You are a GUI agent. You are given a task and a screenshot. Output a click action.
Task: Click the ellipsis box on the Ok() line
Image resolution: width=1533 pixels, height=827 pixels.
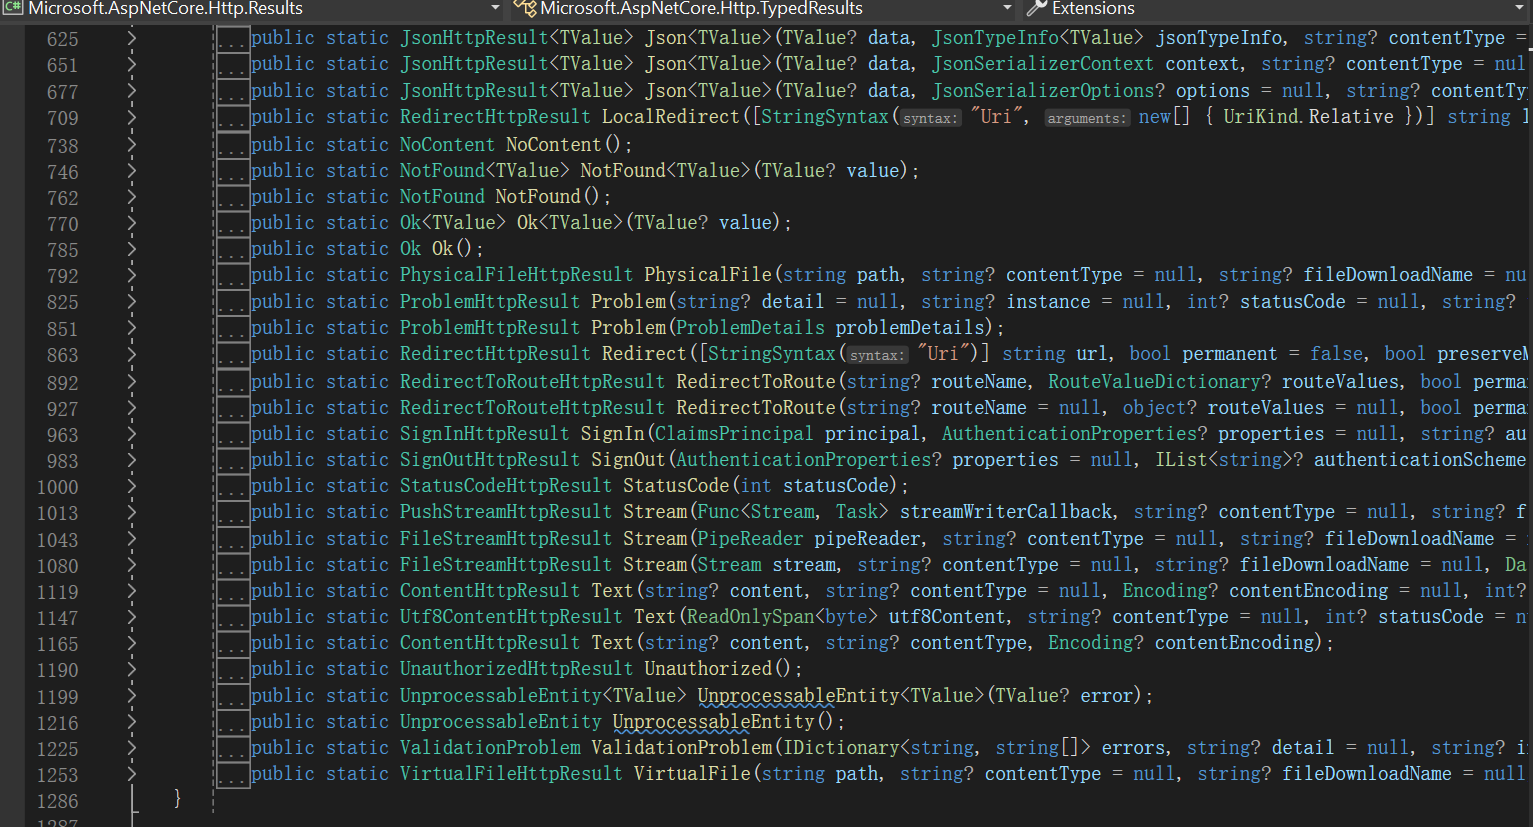233,249
